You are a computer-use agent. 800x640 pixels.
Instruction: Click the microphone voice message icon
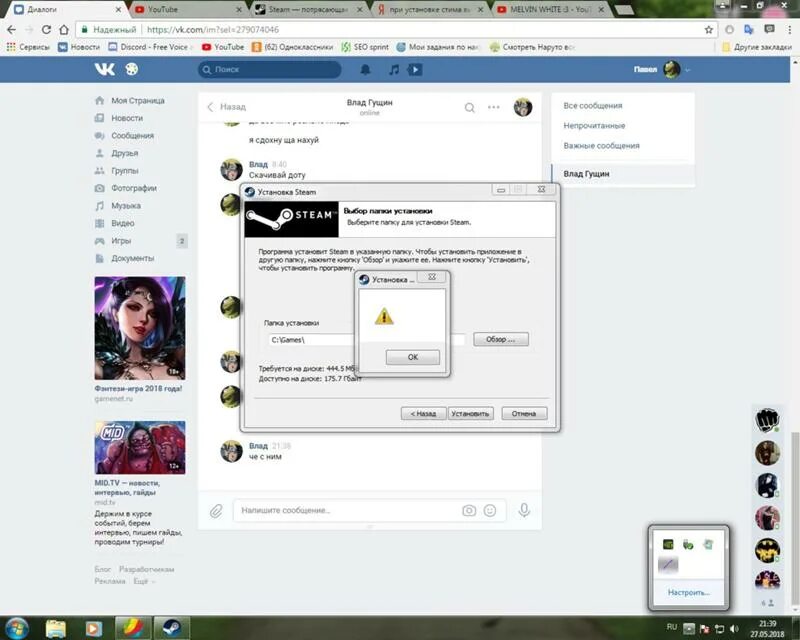(x=524, y=510)
